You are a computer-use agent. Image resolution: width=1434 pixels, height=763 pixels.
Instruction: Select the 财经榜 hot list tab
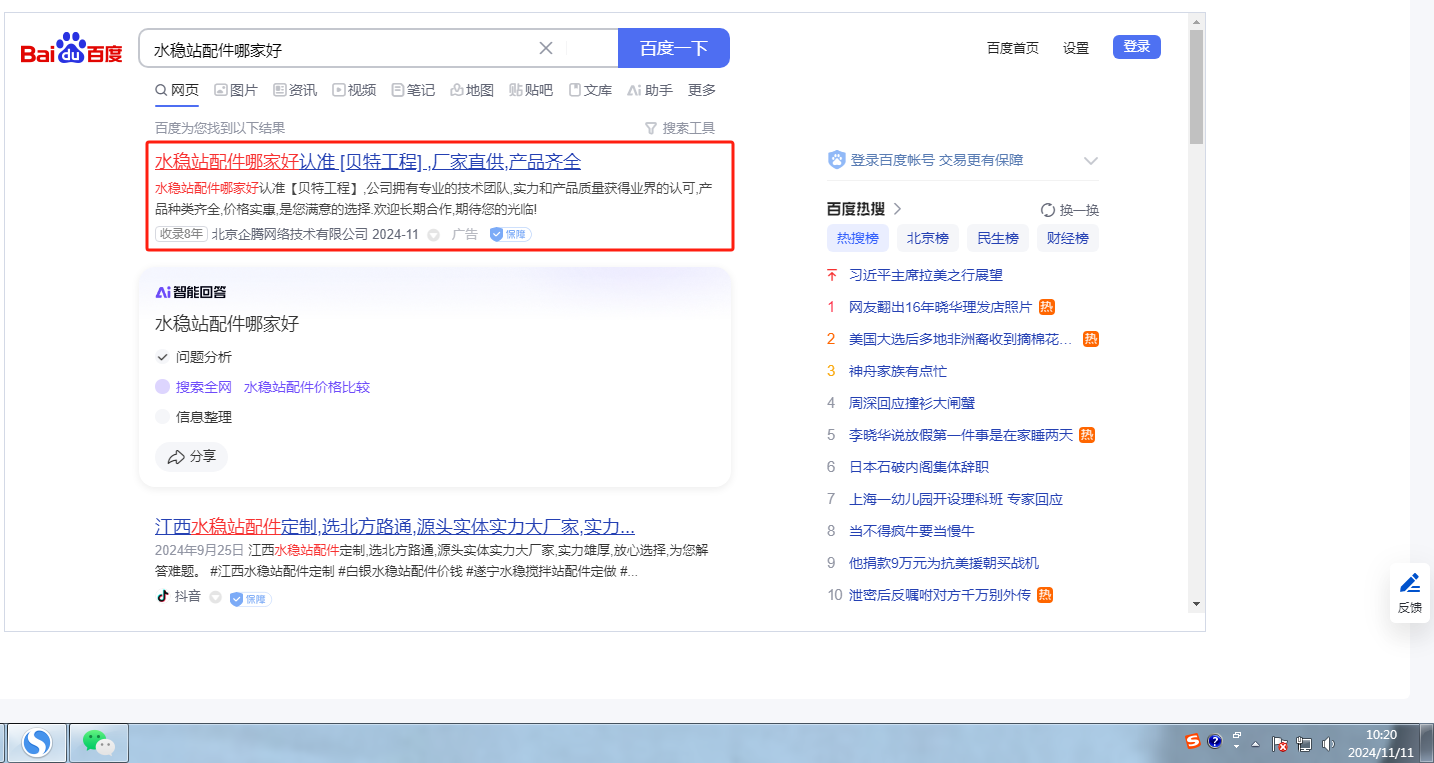click(x=1067, y=238)
